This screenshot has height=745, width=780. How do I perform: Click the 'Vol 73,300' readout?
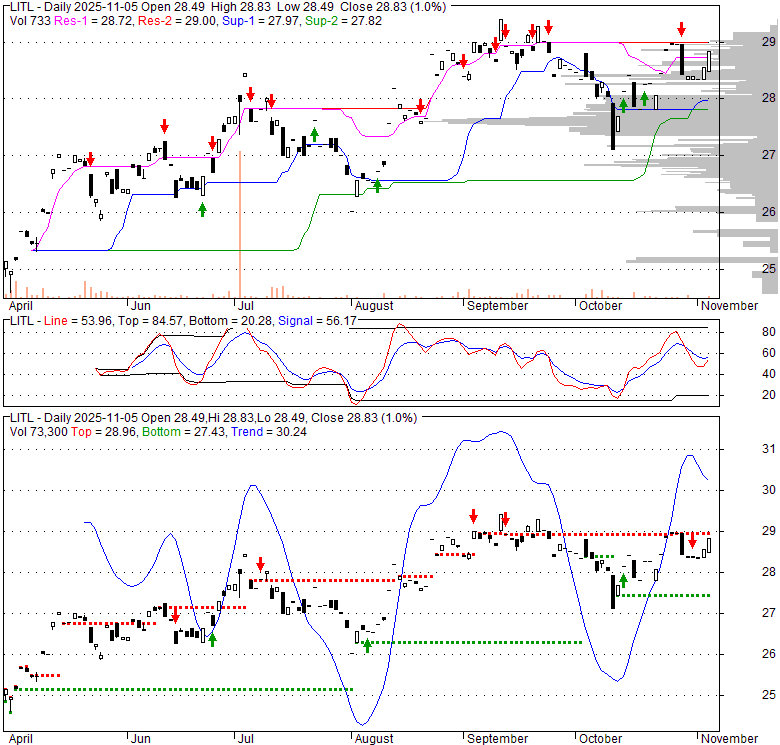pyautogui.click(x=38, y=432)
